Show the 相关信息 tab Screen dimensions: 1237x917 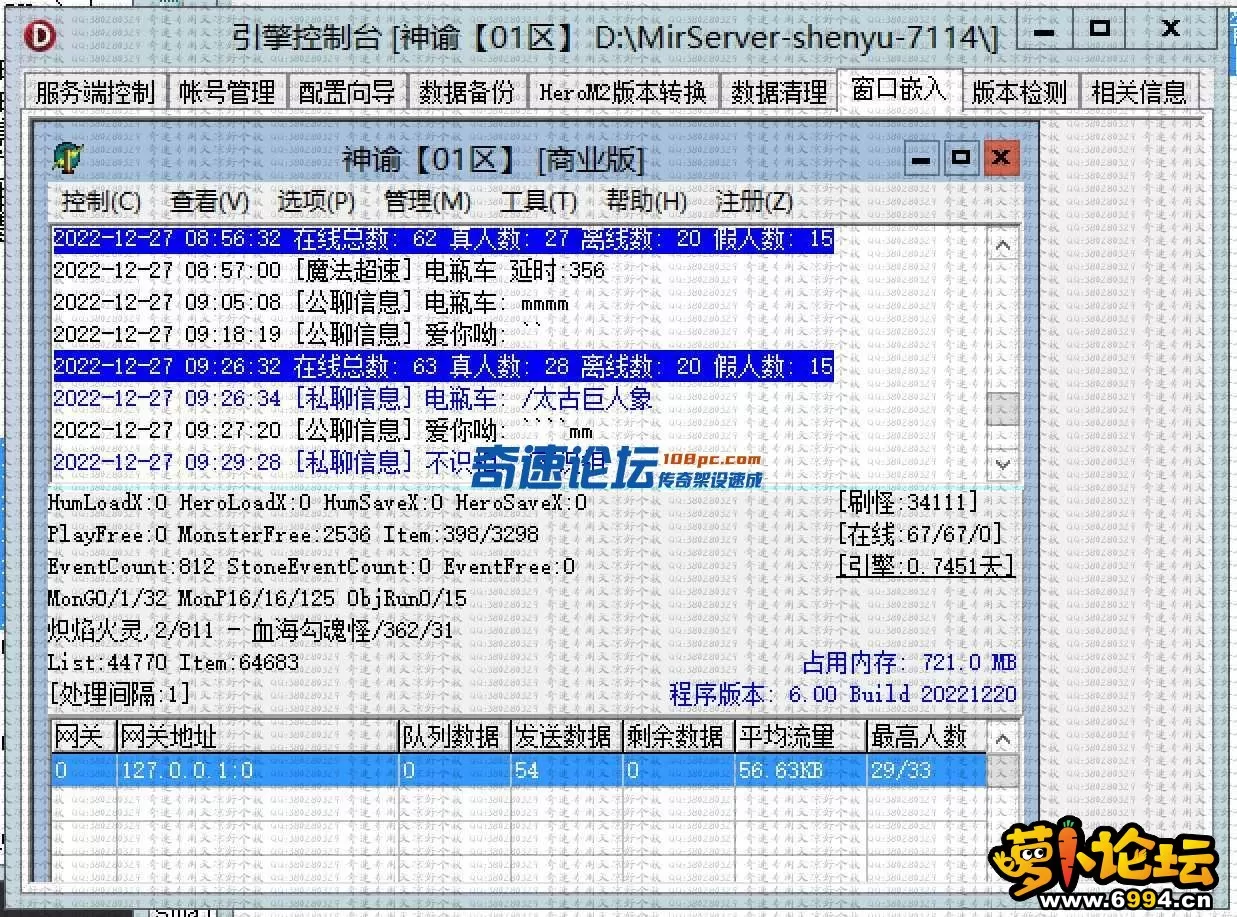(x=1139, y=93)
